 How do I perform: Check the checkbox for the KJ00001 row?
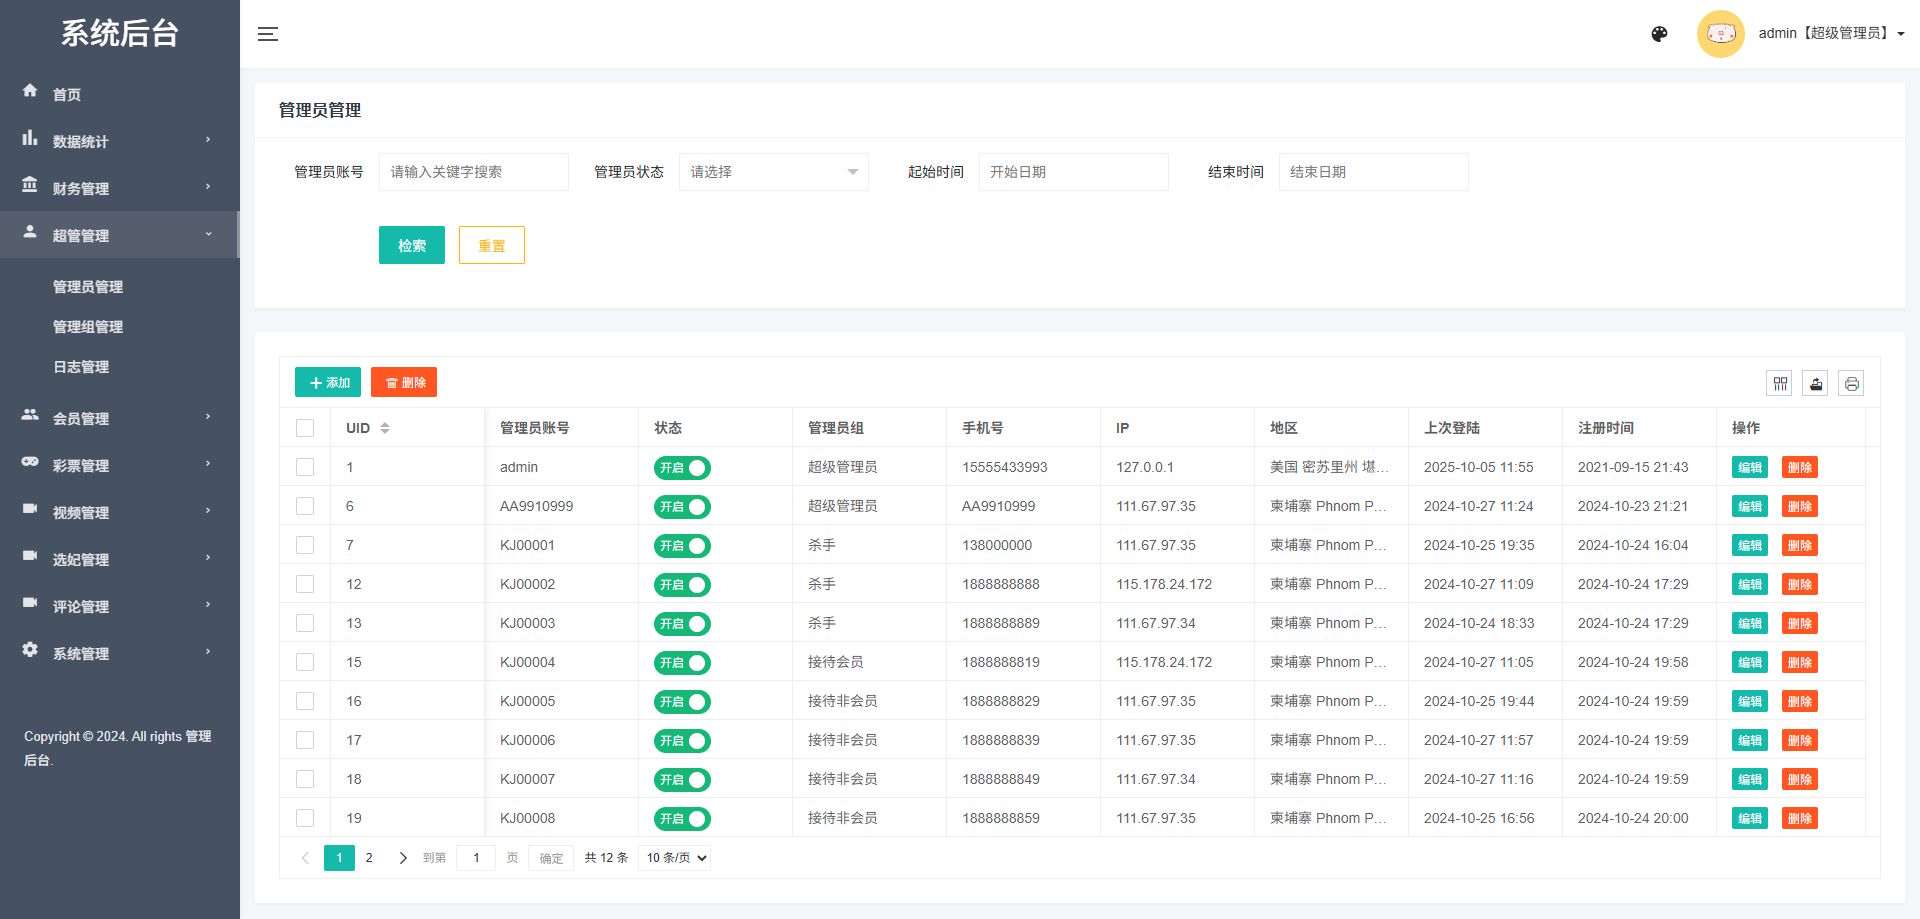tap(305, 545)
